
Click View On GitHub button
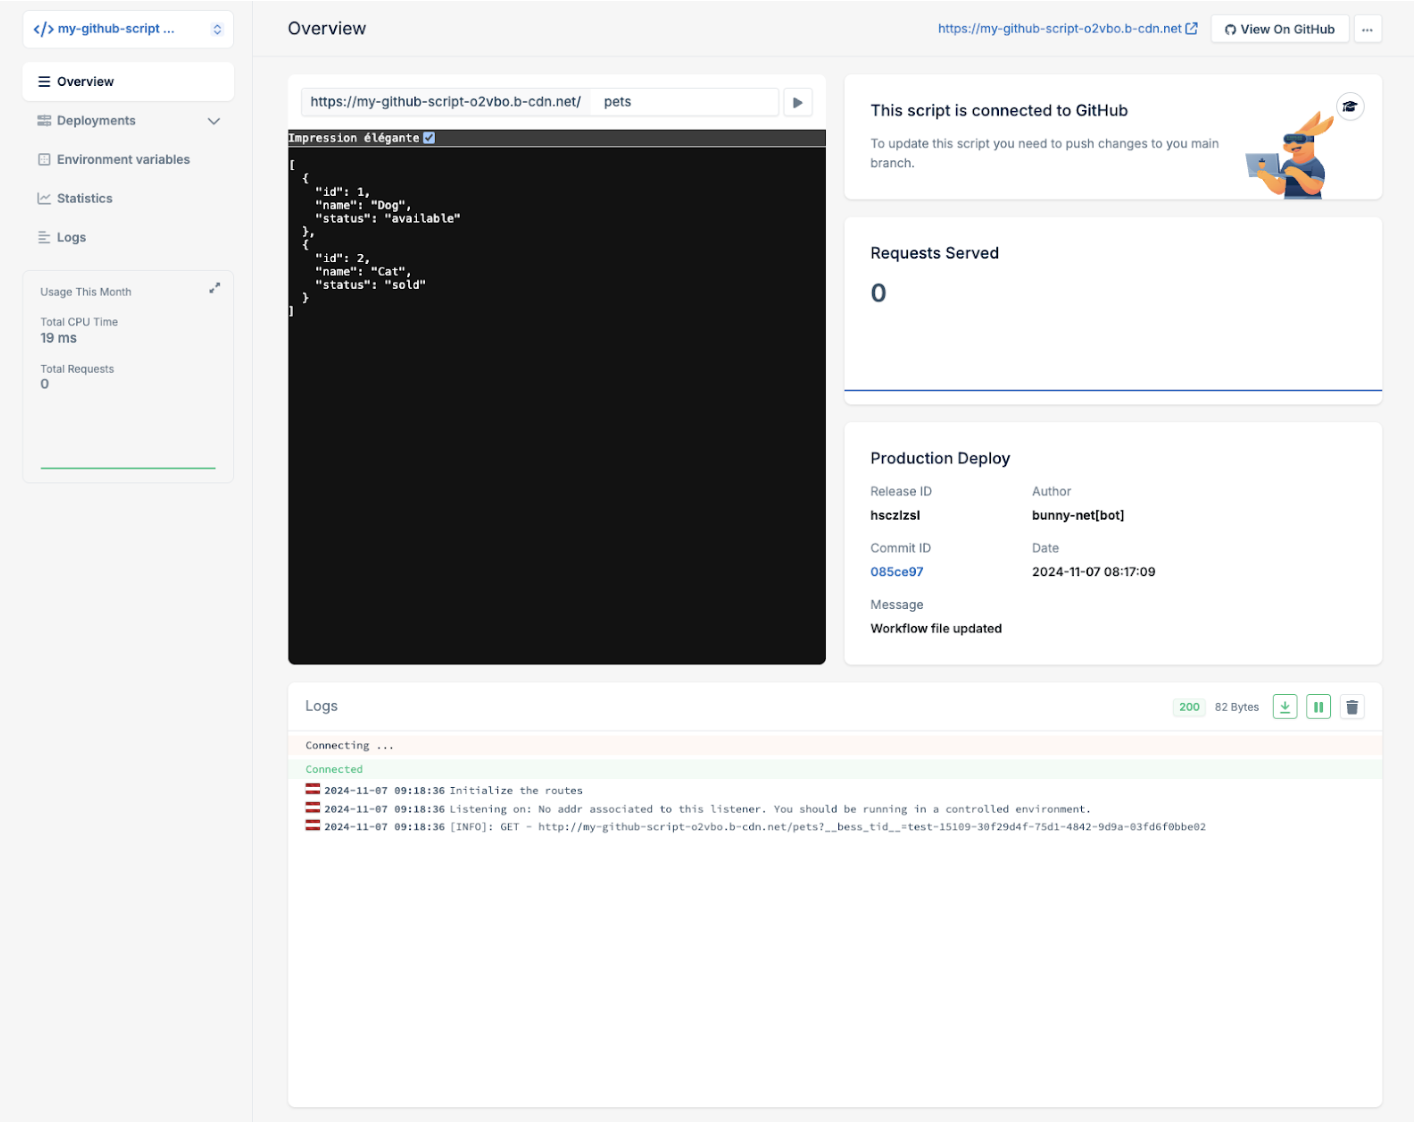coord(1279,29)
